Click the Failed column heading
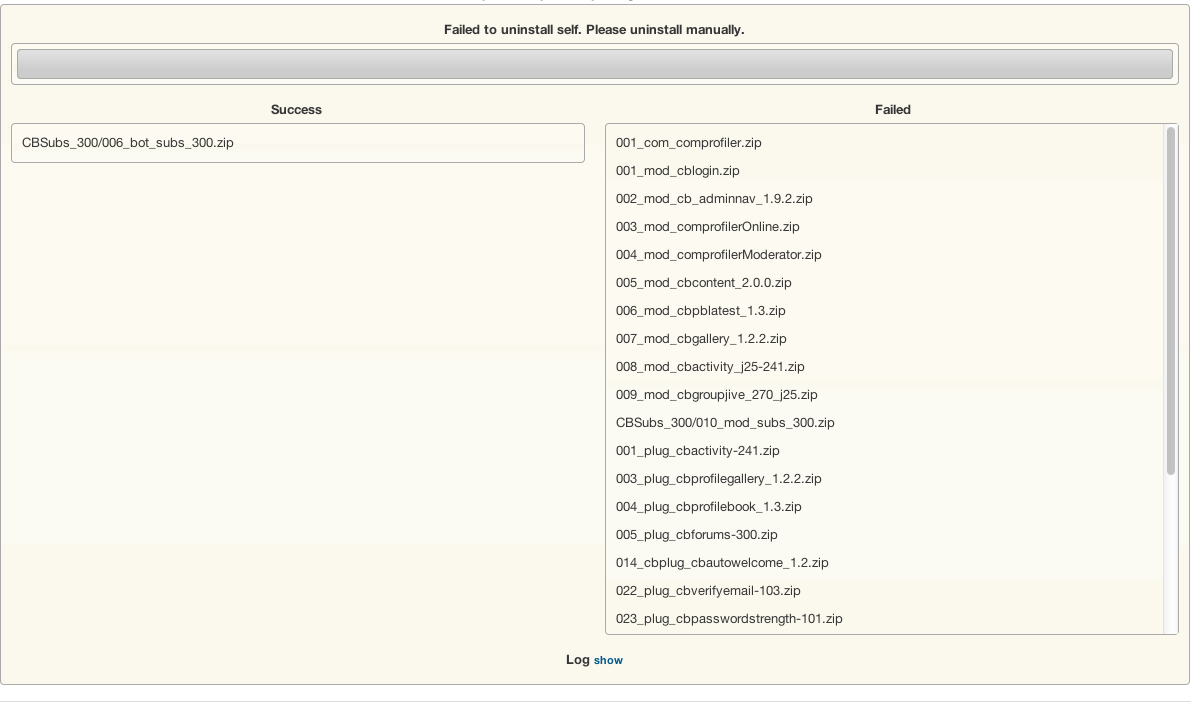1204x713 pixels. (x=892, y=110)
